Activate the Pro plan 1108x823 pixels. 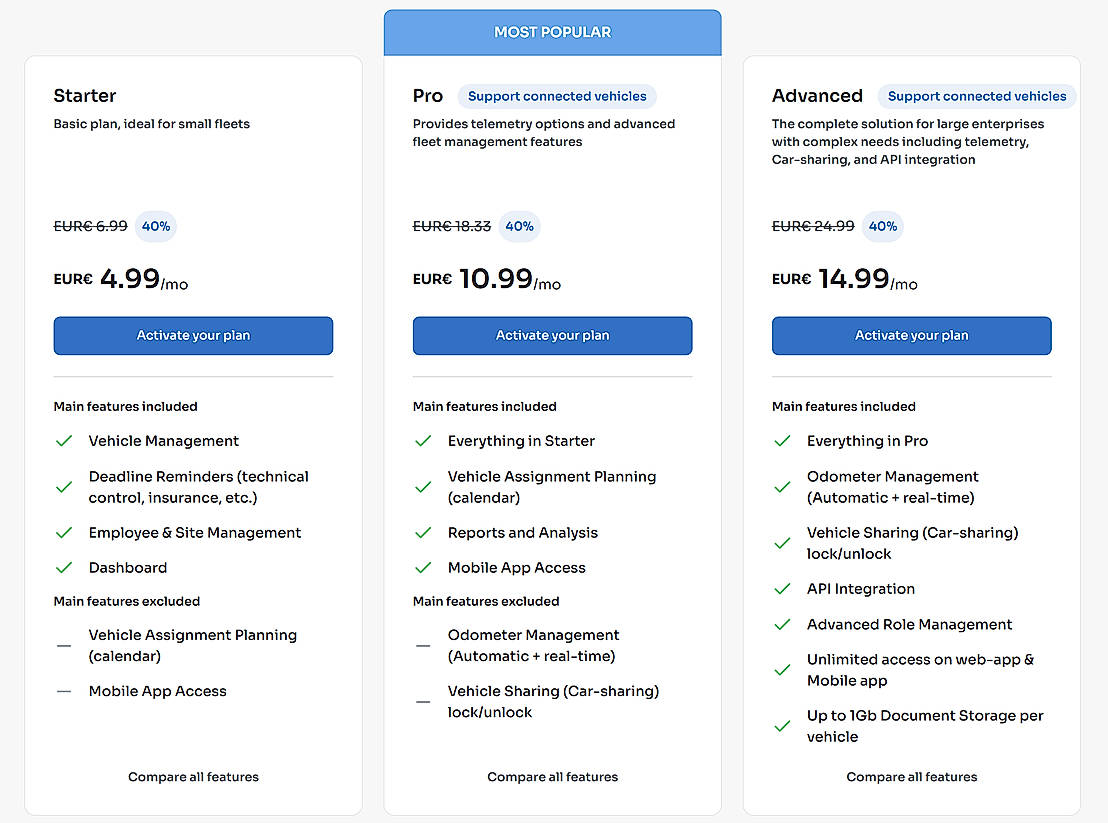tap(552, 336)
